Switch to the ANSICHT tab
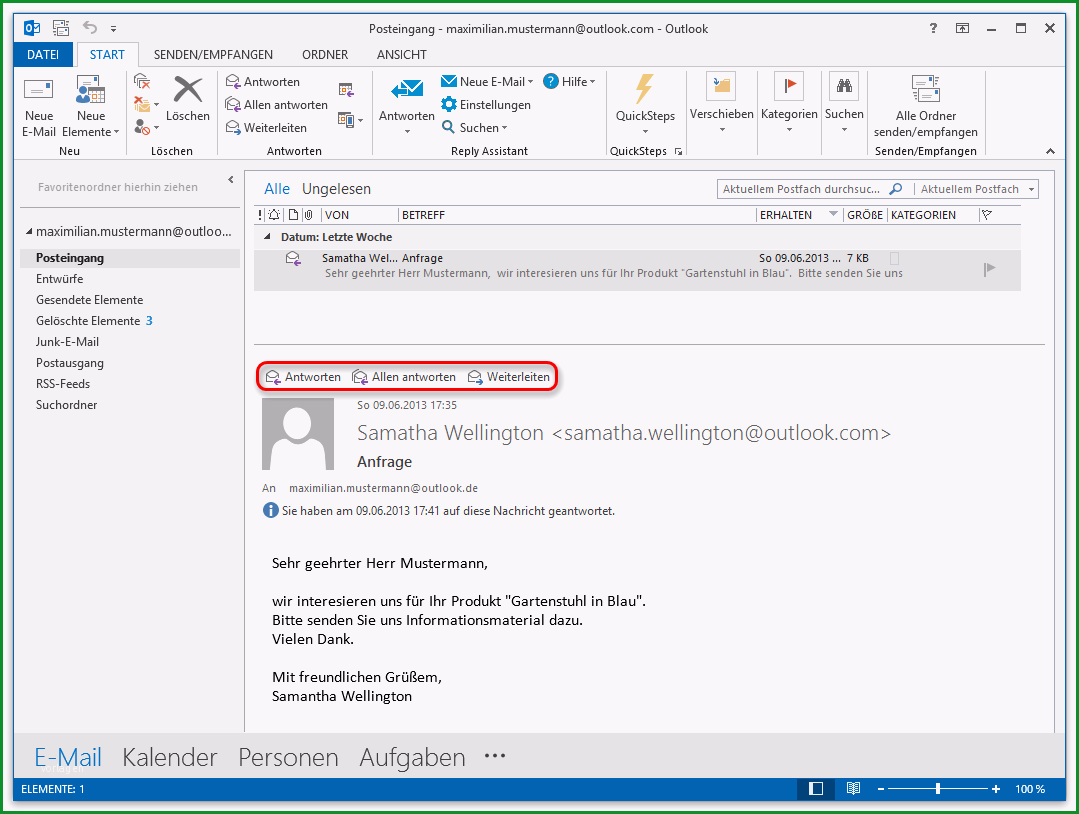 [x=401, y=54]
